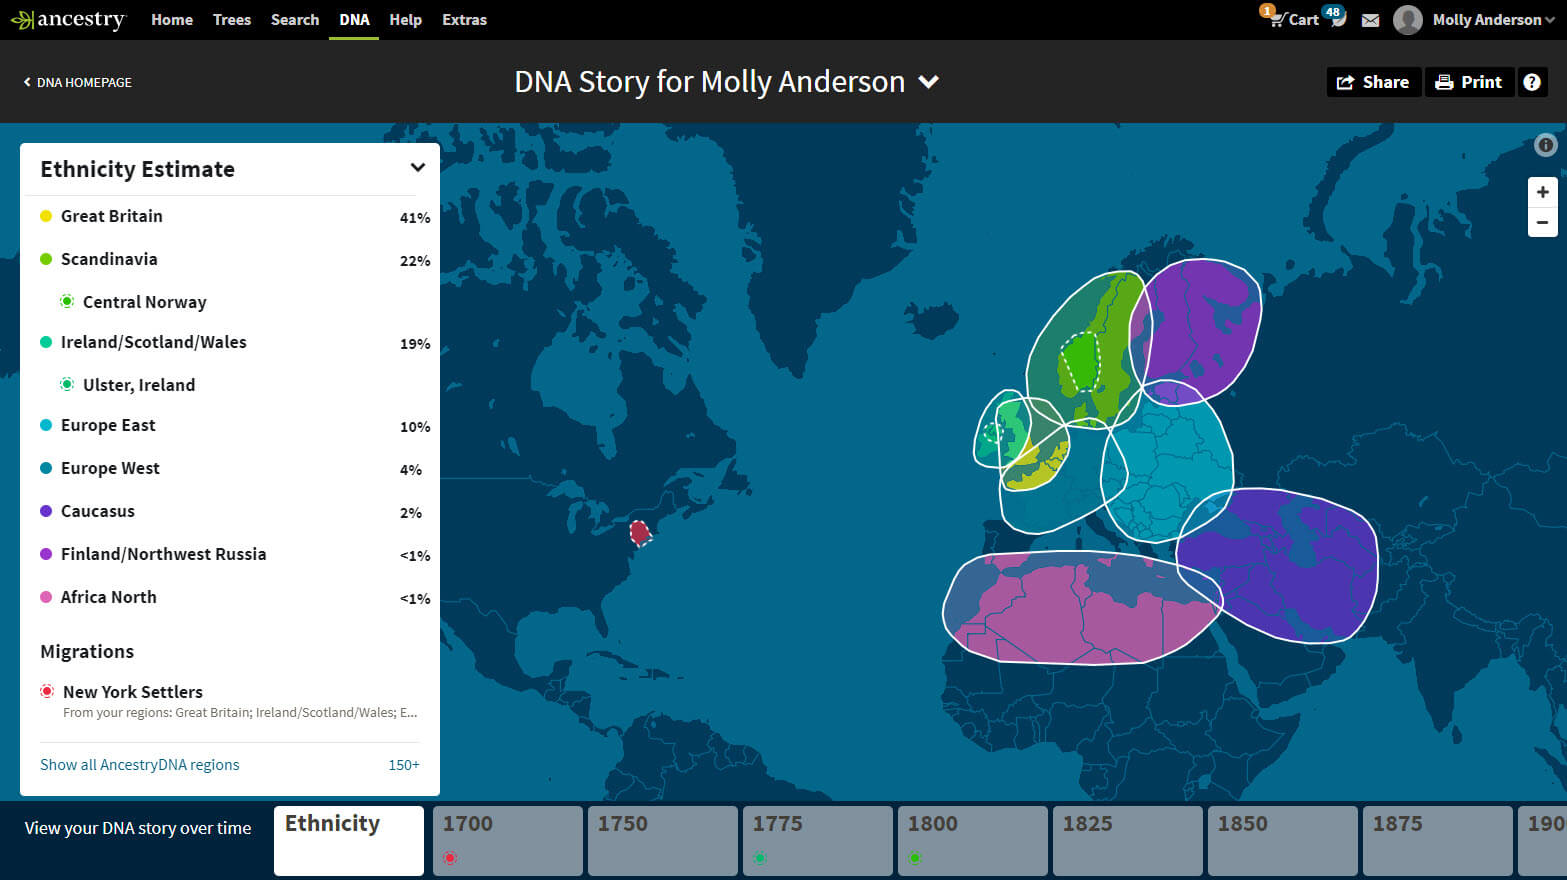1567x880 pixels.
Task: Select the Scandinavia green dot
Action: [46, 259]
